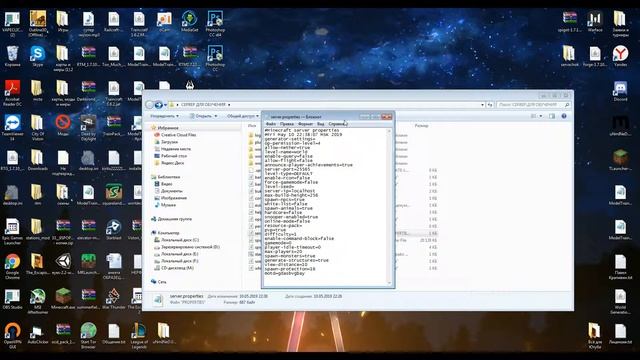Open Загрузки in Explorer sidebar
This screenshot has height=360, width=640.
[169, 142]
